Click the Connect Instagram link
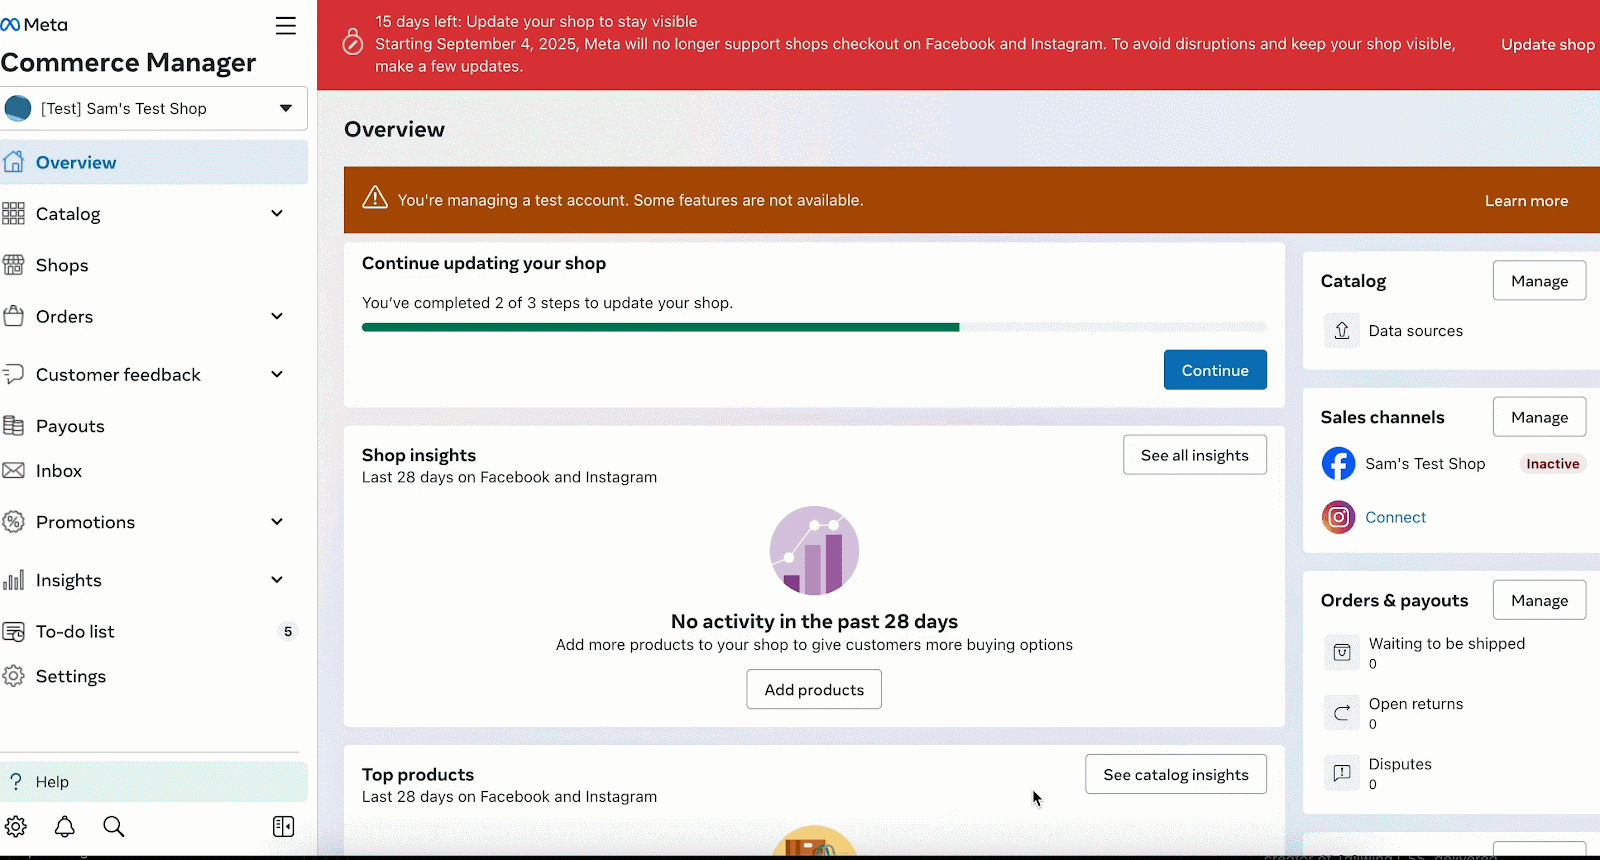The height and width of the screenshot is (860, 1600). click(x=1395, y=517)
